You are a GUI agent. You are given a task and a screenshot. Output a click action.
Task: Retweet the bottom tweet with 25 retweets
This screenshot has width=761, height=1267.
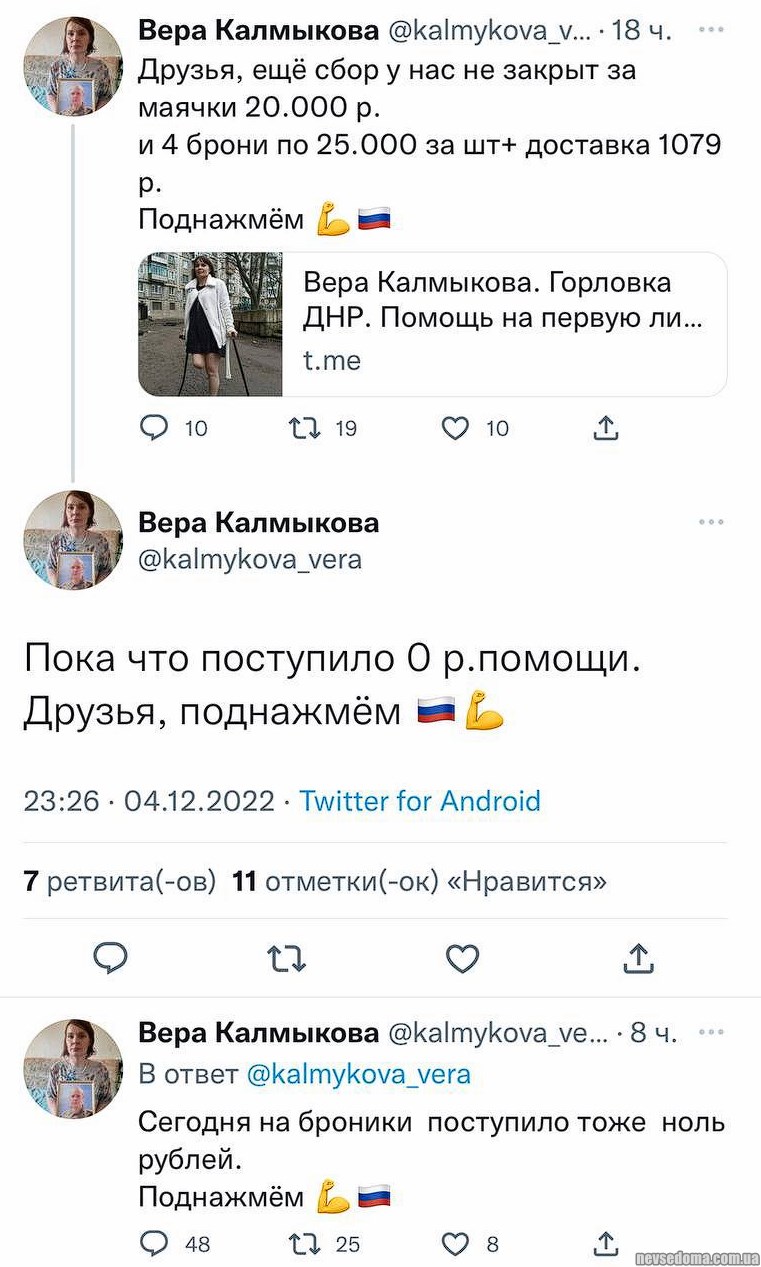[x=301, y=1243]
